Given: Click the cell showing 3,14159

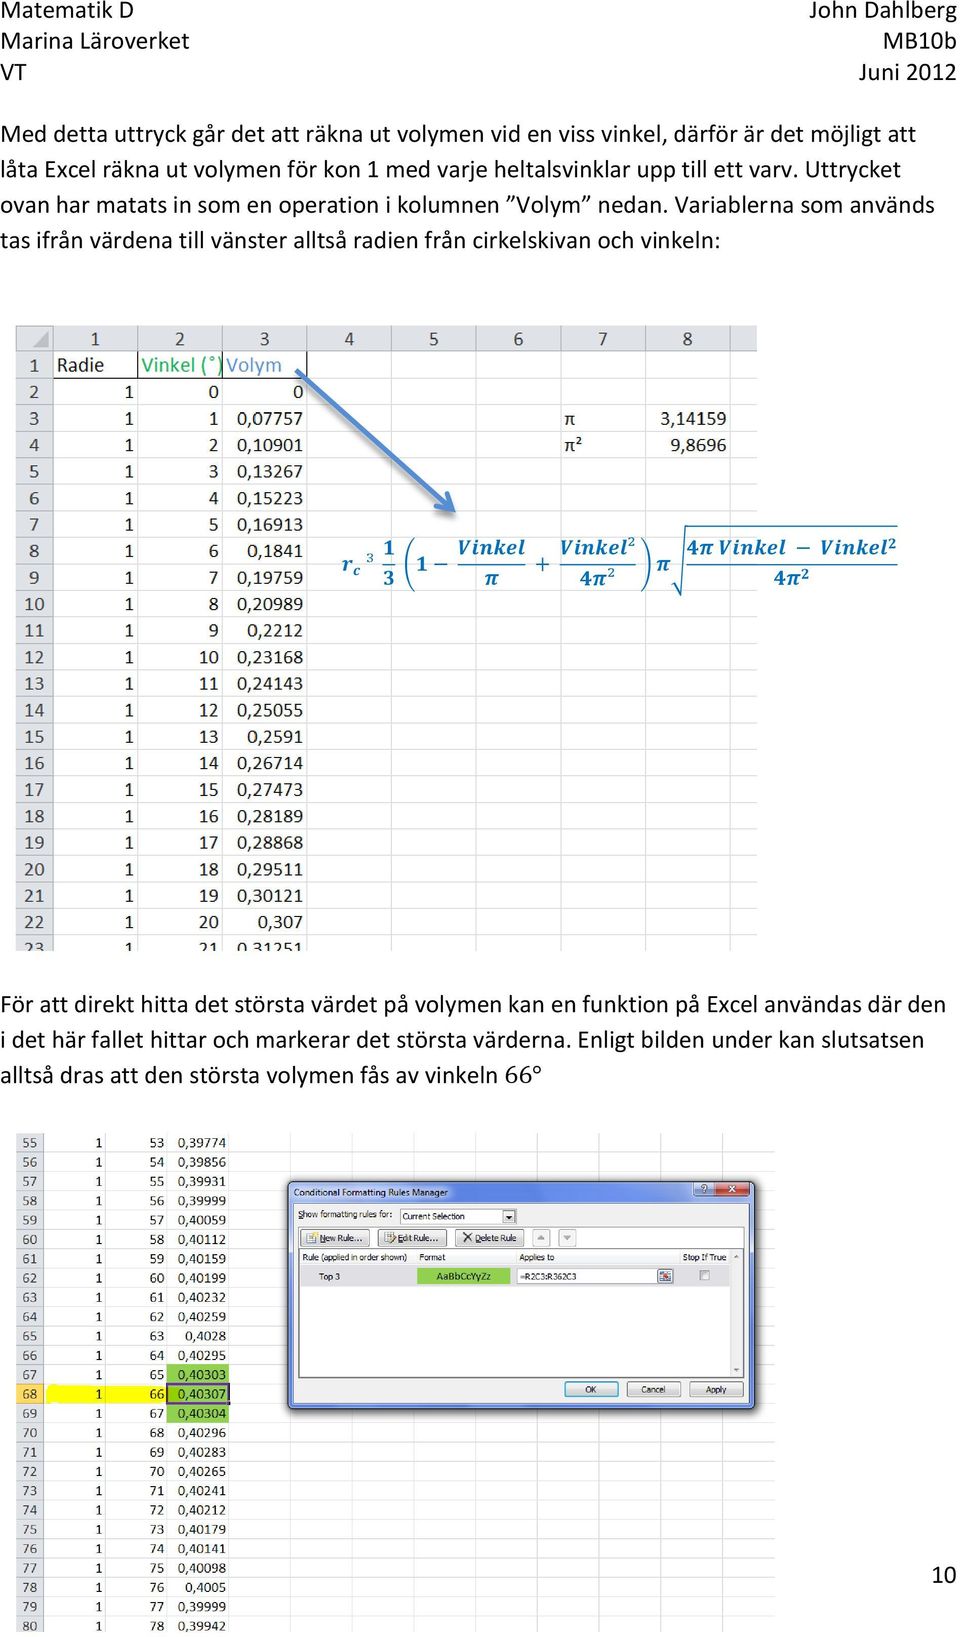Looking at the screenshot, I should pyautogui.click(x=687, y=418).
